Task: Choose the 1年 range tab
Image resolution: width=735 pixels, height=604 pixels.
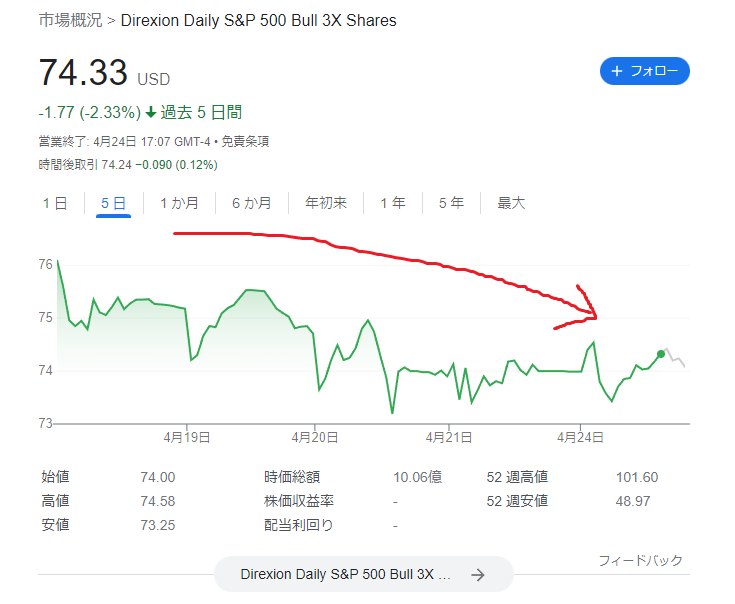Action: click(x=393, y=203)
